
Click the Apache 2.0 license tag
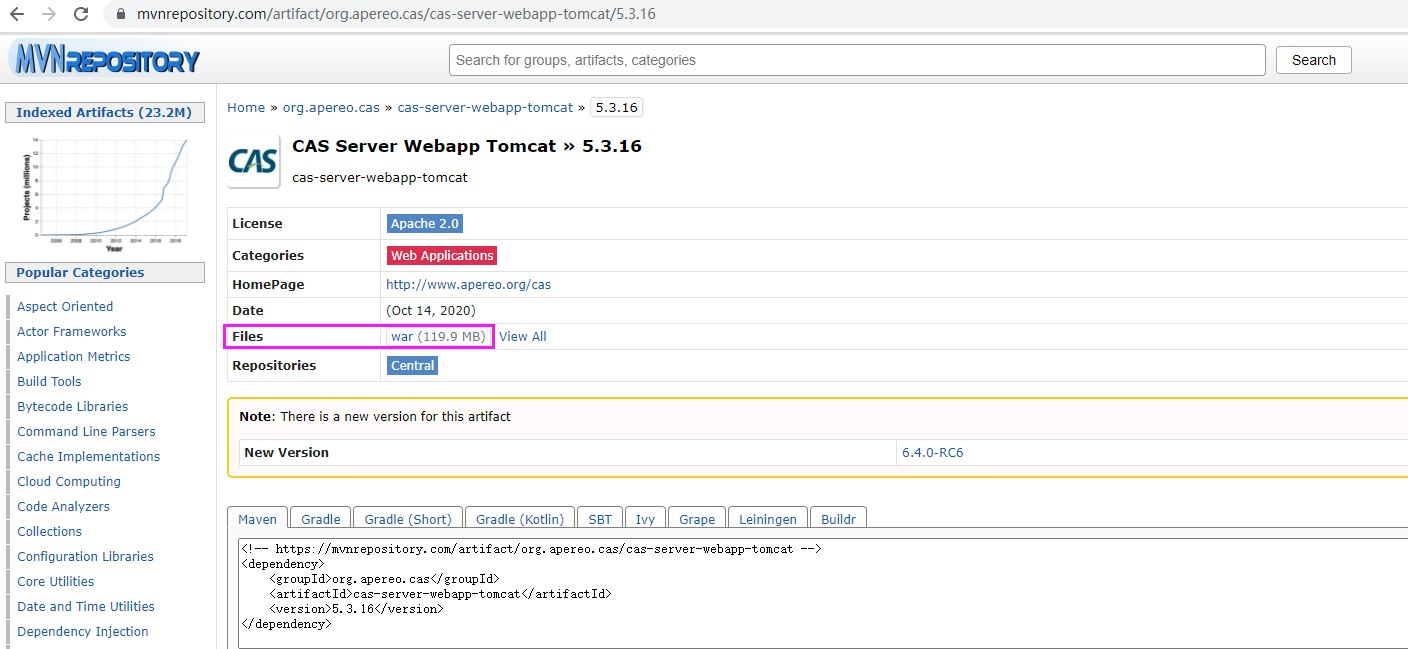pos(425,224)
